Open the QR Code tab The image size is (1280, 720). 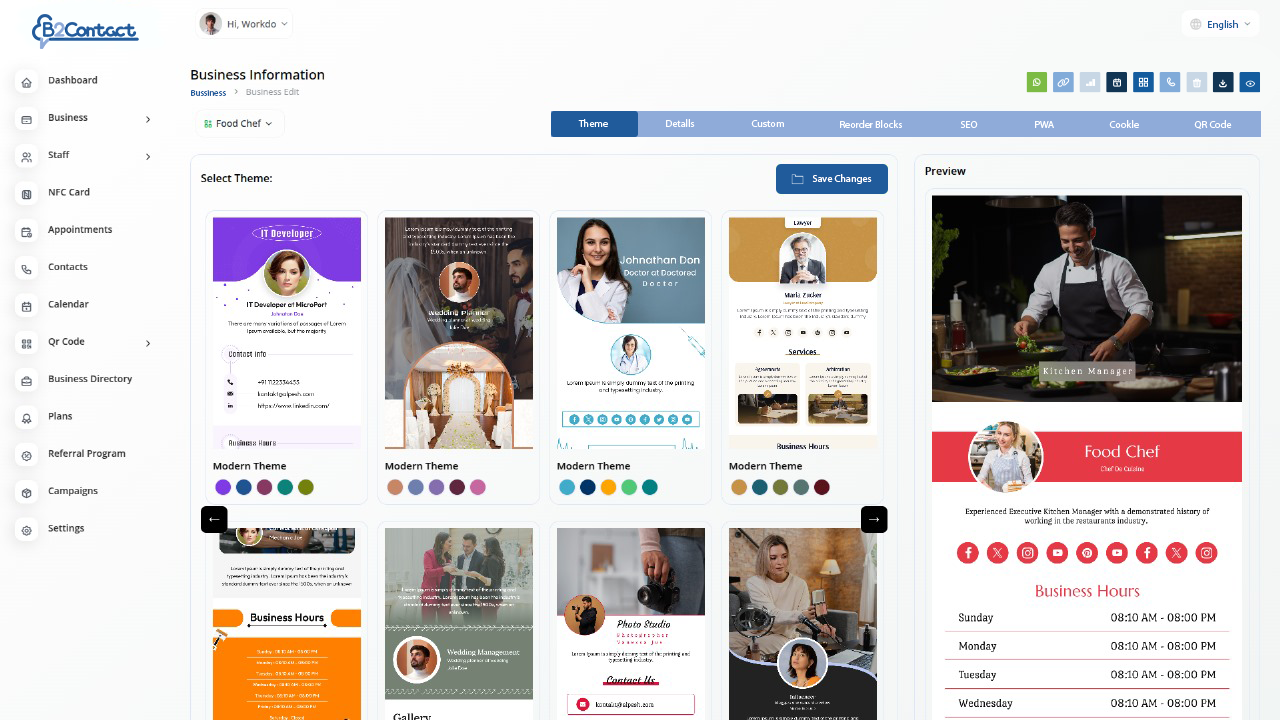coord(1213,124)
